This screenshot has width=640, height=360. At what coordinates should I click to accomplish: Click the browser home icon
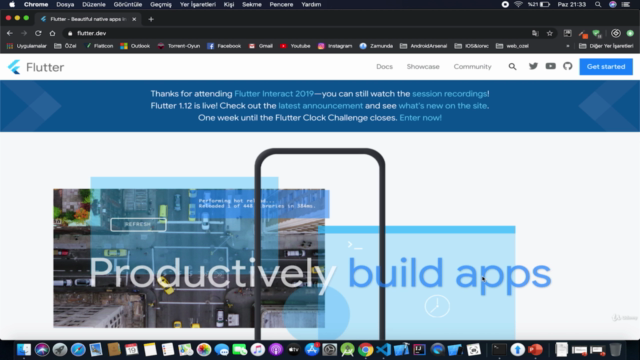pos(52,33)
